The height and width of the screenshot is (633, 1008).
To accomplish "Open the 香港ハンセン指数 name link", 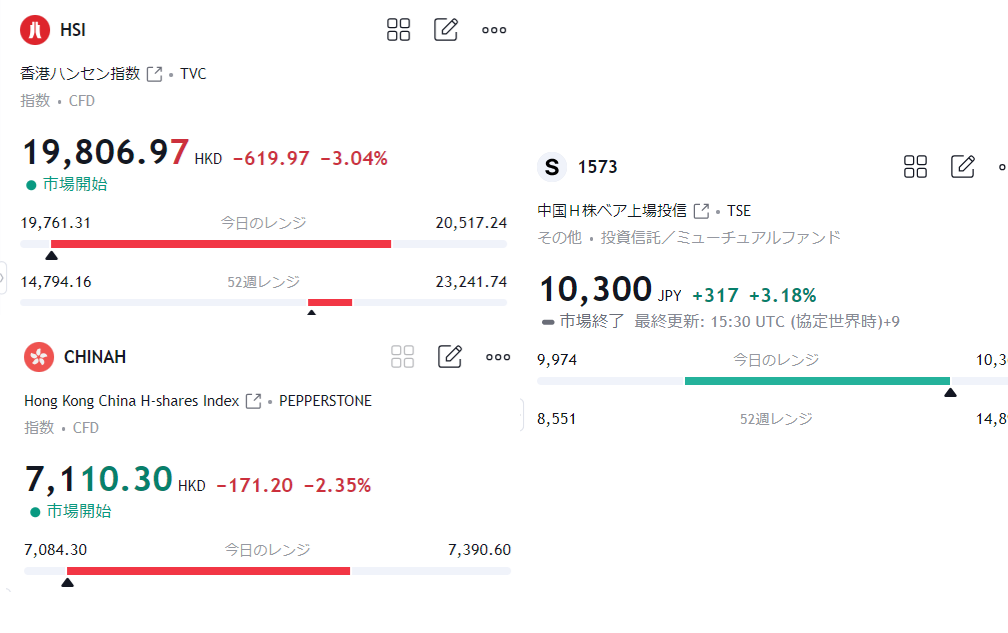I will (80, 74).
